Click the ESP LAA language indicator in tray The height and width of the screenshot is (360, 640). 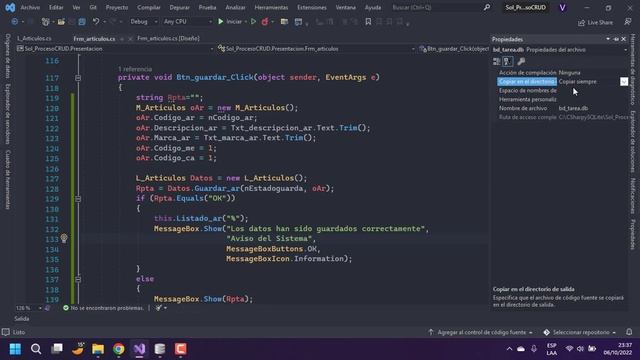pyautogui.click(x=551, y=349)
